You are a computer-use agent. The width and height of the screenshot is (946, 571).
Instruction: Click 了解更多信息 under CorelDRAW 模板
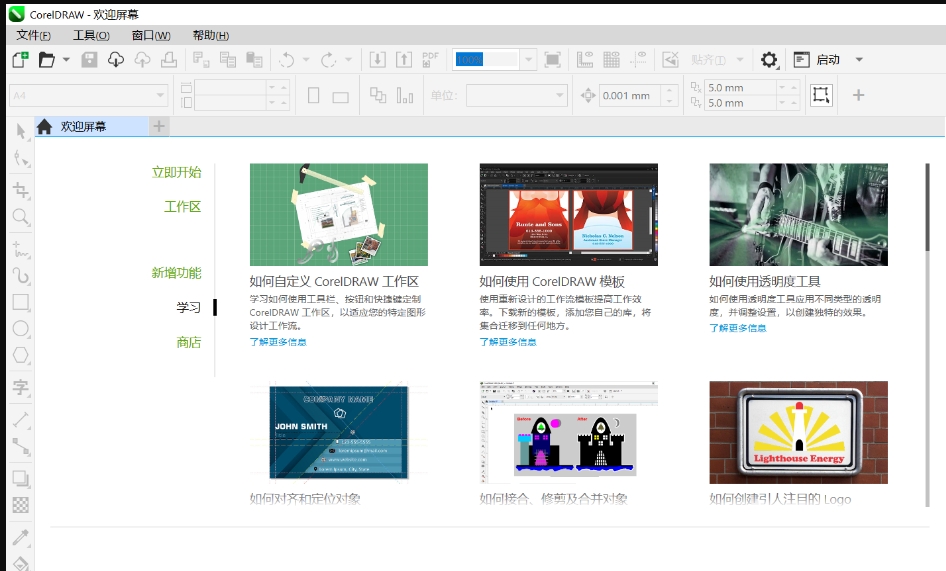point(508,342)
